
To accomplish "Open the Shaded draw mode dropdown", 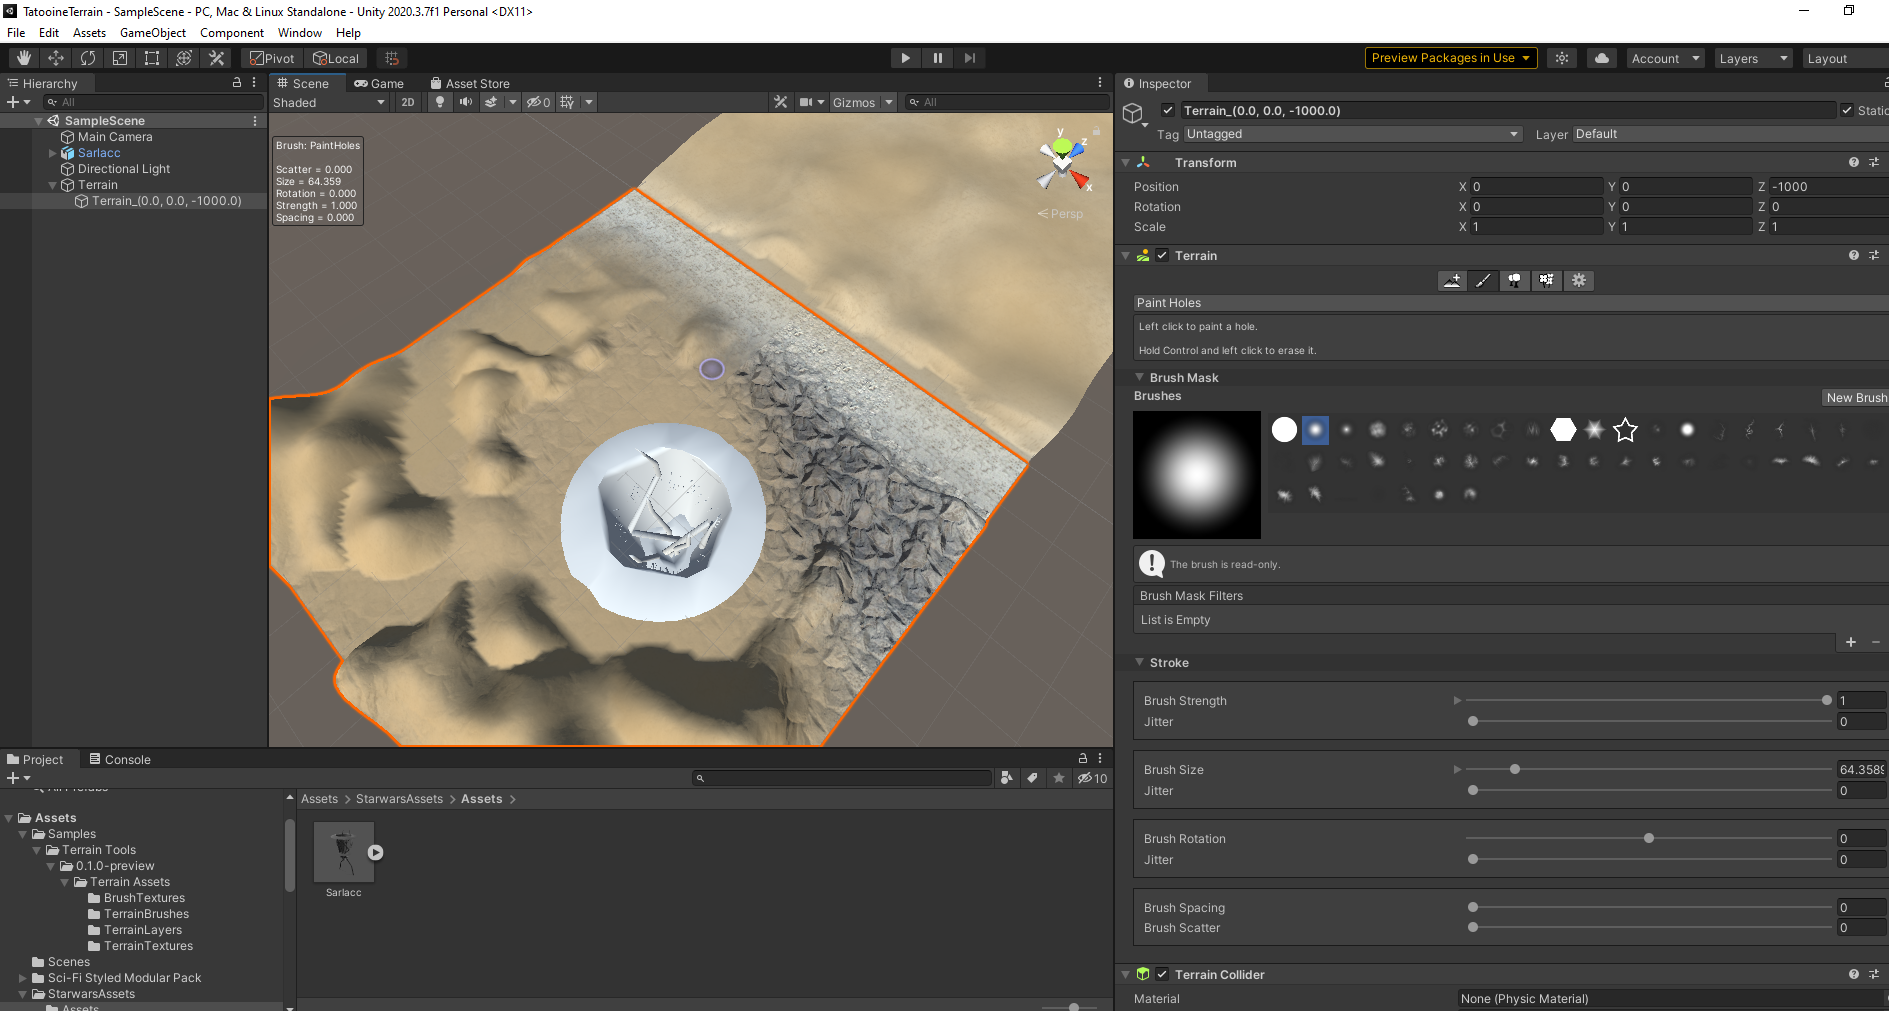I will click(x=329, y=102).
